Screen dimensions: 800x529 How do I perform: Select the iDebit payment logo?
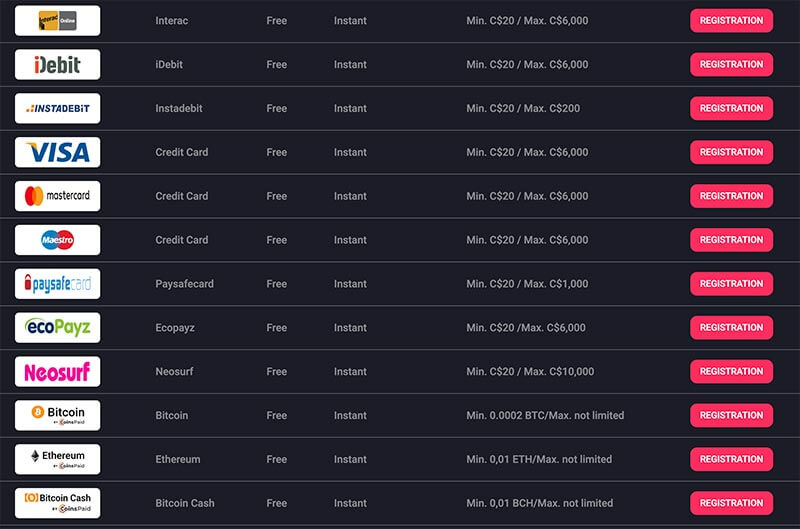coord(58,64)
